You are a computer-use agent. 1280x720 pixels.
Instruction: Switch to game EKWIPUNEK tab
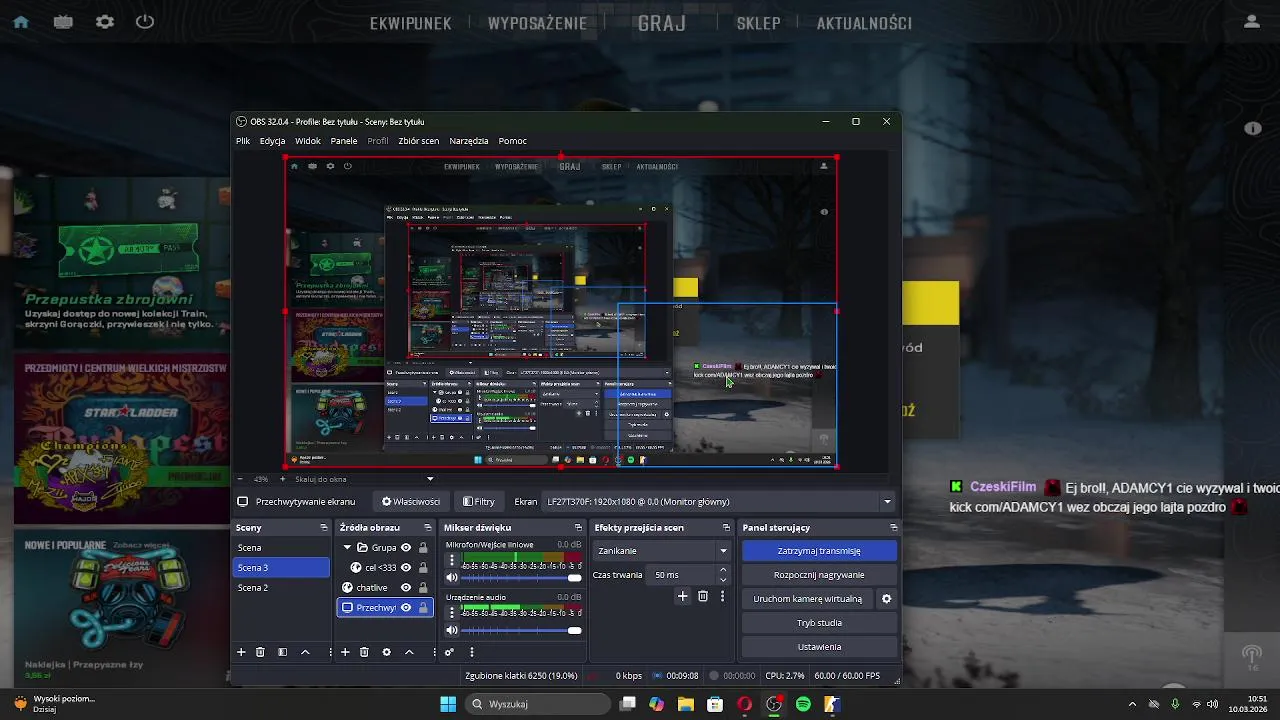click(x=411, y=23)
